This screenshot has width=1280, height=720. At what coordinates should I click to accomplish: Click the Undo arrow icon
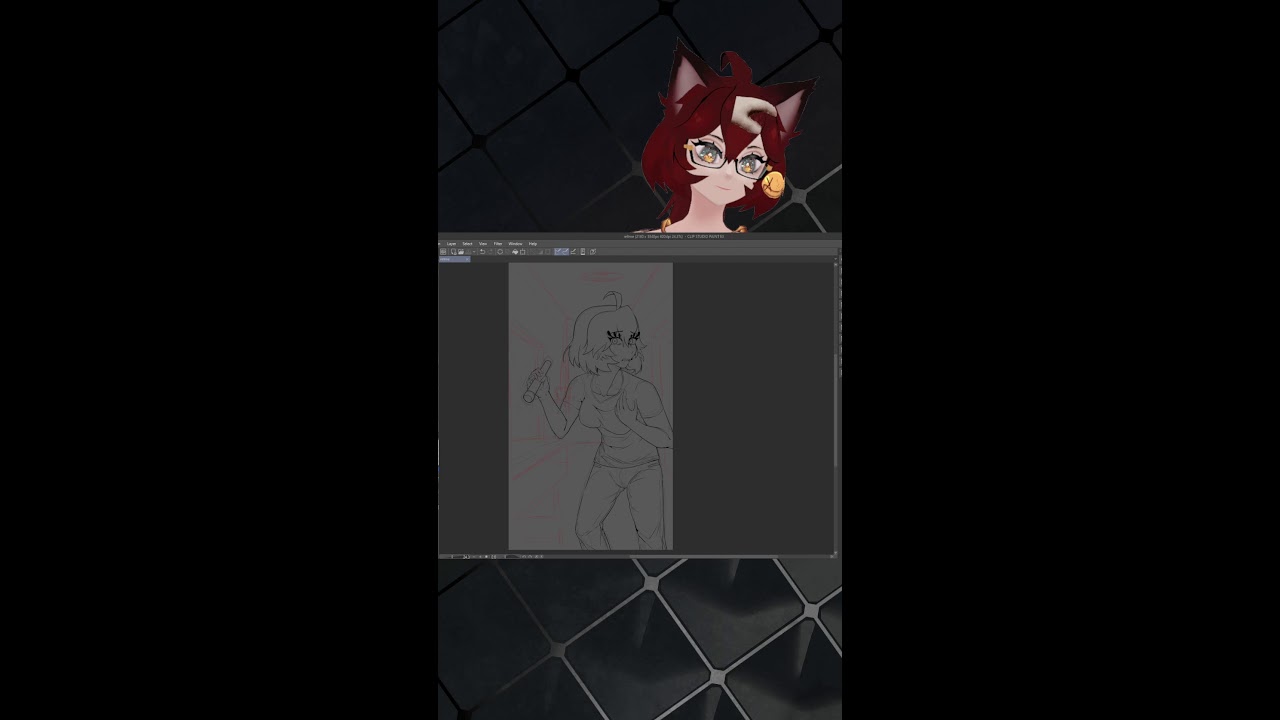(x=482, y=252)
